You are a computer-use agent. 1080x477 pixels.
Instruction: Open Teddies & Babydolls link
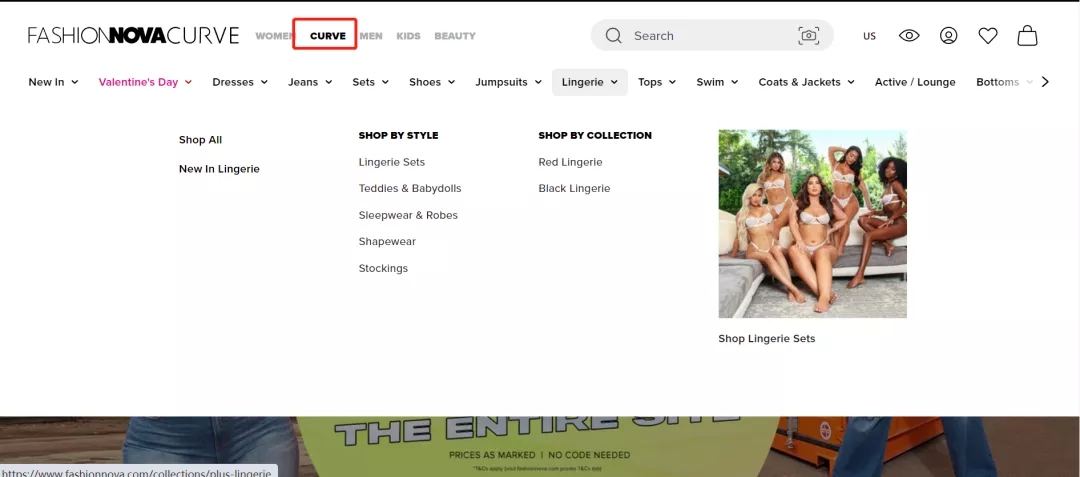point(410,188)
